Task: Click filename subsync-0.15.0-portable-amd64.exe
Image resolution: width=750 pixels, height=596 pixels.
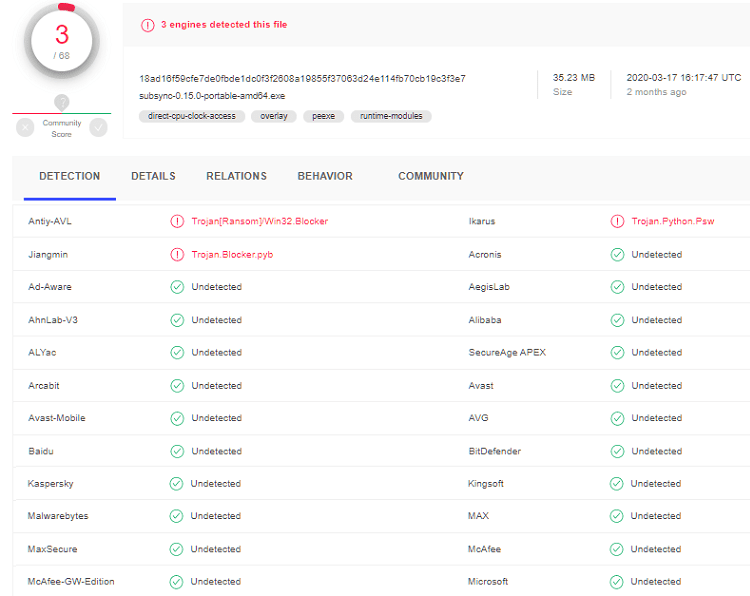Action: coord(212,96)
